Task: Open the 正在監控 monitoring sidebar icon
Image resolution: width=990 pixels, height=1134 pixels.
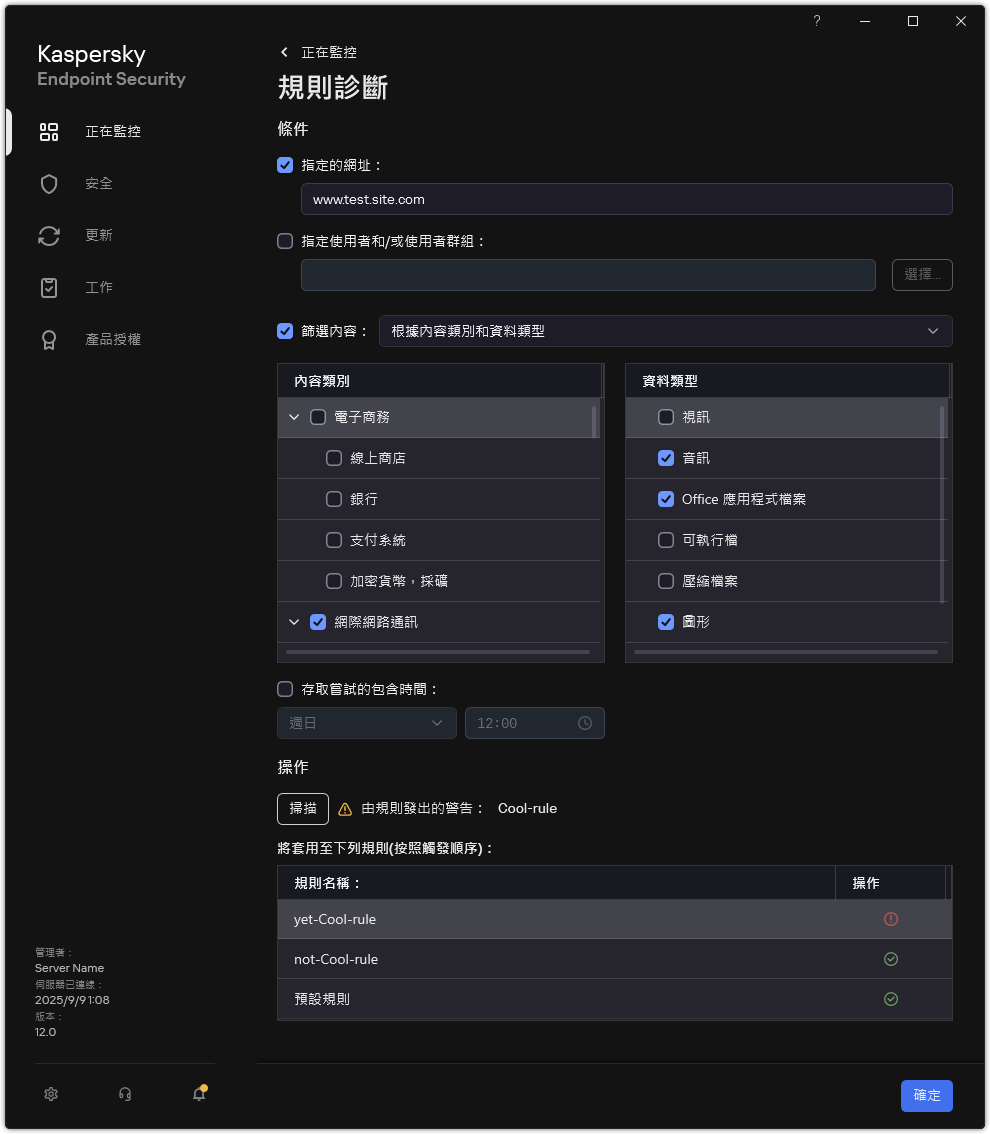Action: coord(49,131)
